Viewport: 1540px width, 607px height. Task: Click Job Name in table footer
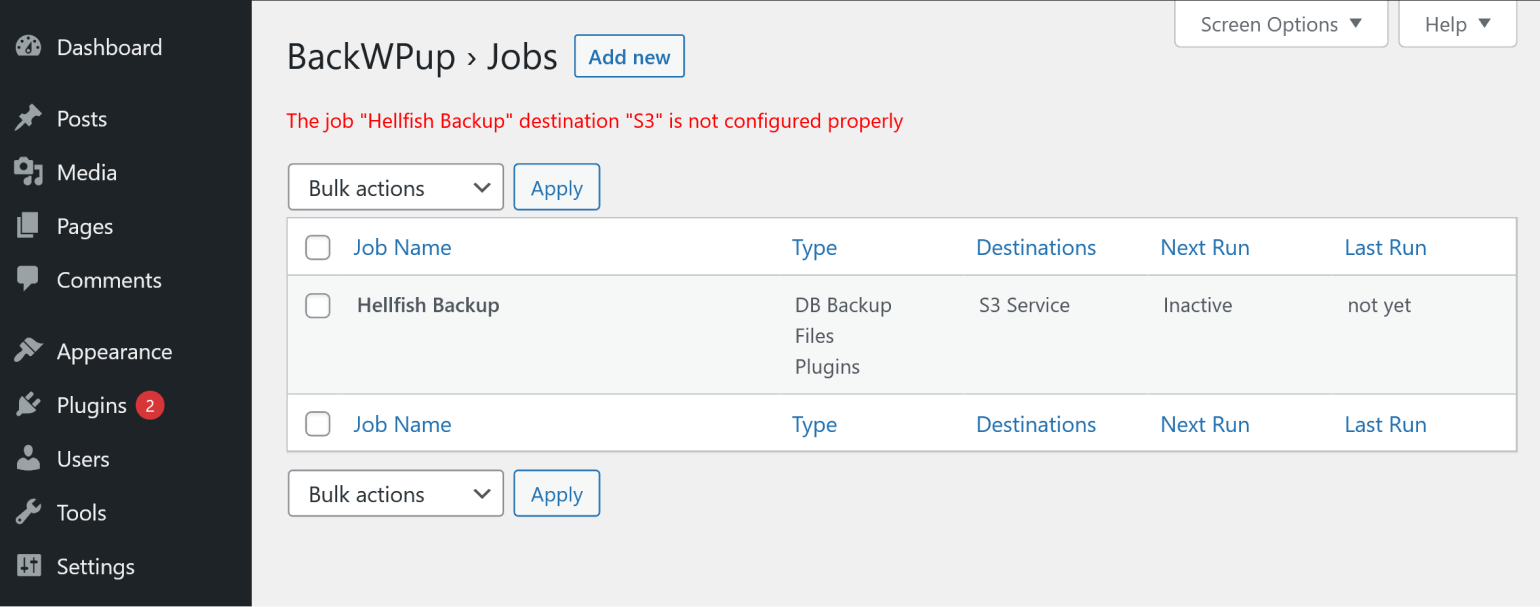point(402,424)
